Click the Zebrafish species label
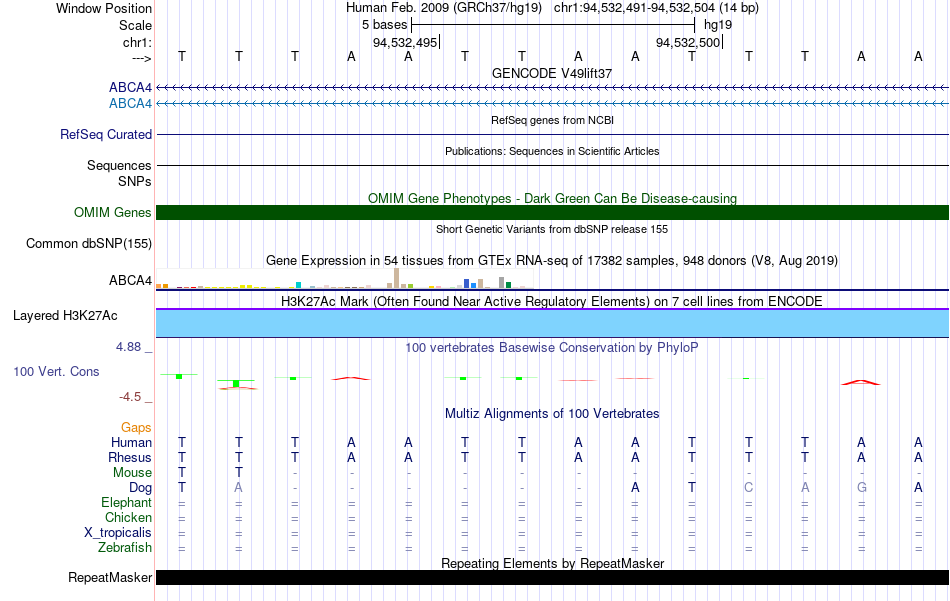 [x=125, y=548]
